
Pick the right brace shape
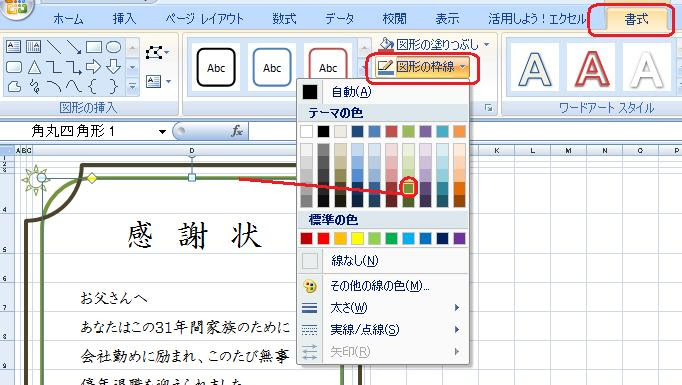[x=113, y=87]
